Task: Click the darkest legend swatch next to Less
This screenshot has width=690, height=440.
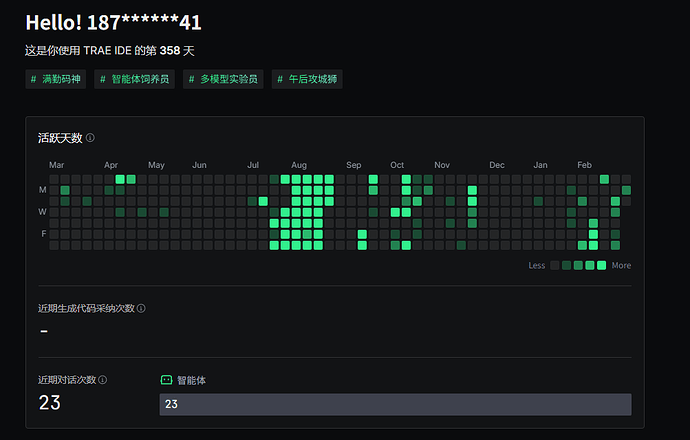Action: point(555,265)
